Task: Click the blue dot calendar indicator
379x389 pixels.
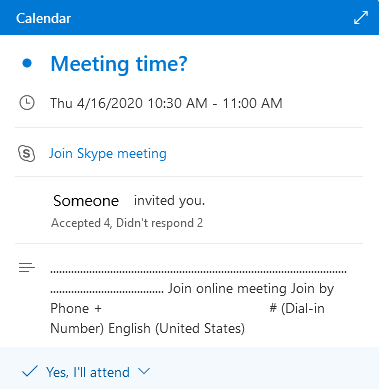Action: pos(27,63)
